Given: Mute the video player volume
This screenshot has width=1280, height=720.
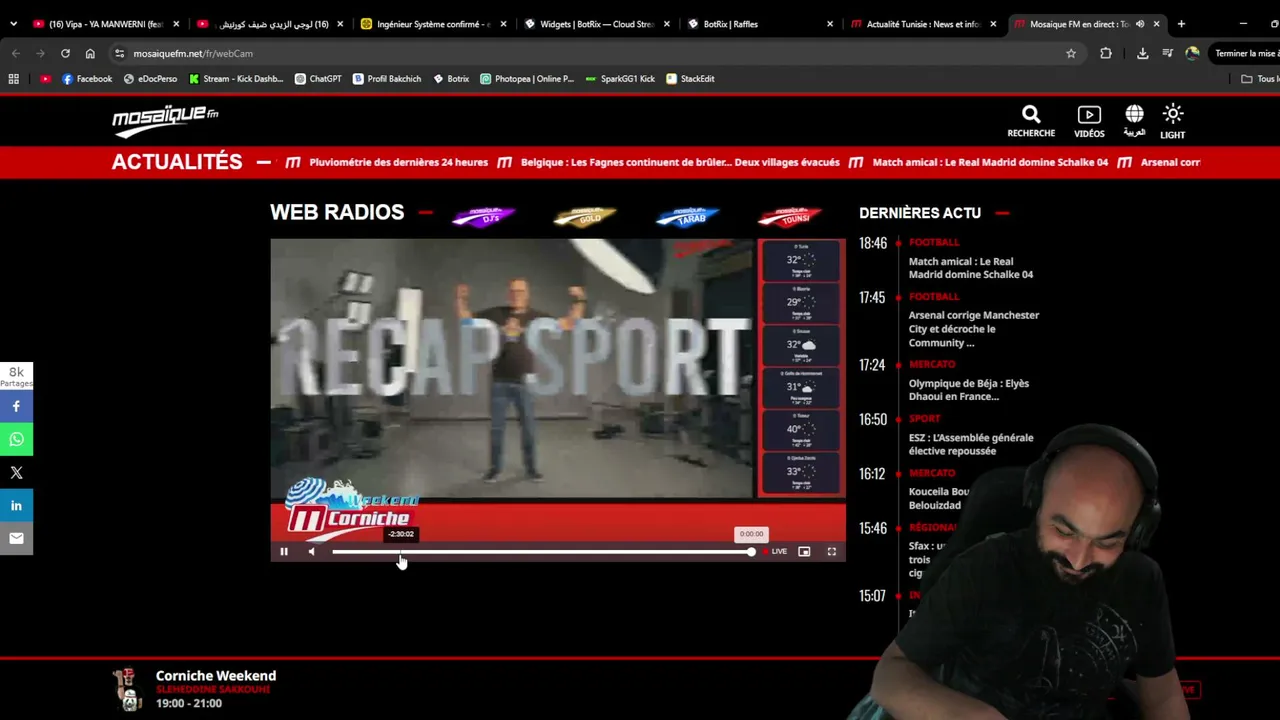Looking at the screenshot, I should click(x=311, y=551).
